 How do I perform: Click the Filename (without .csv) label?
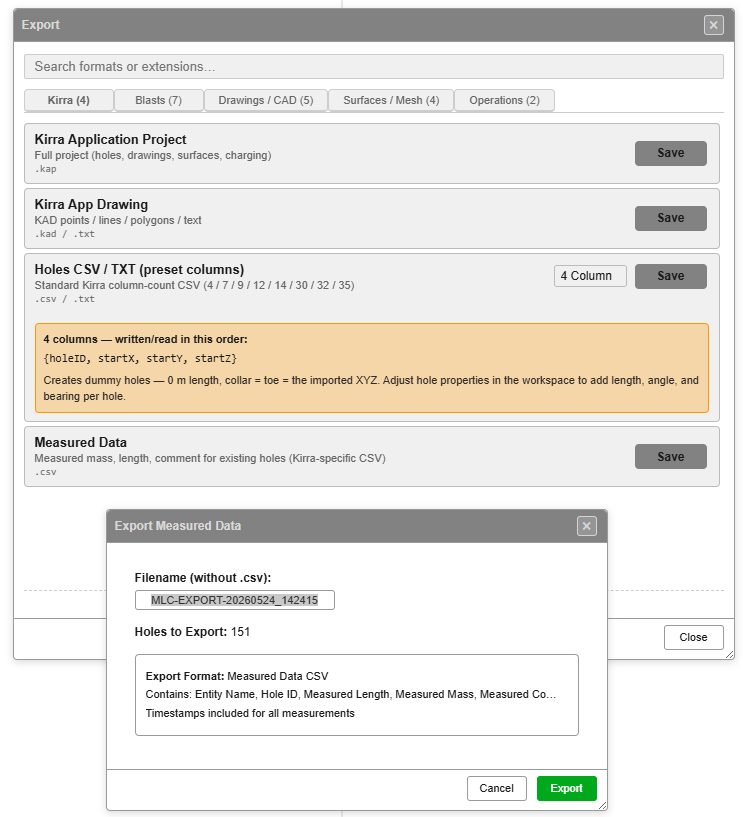tap(203, 578)
